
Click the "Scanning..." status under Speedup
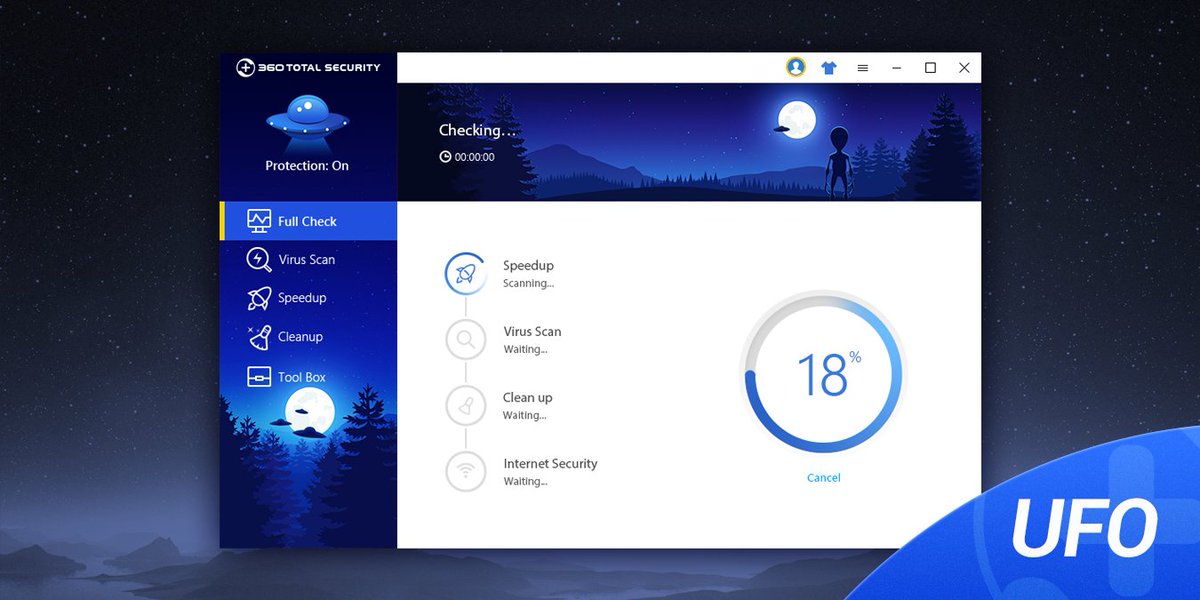point(528,283)
